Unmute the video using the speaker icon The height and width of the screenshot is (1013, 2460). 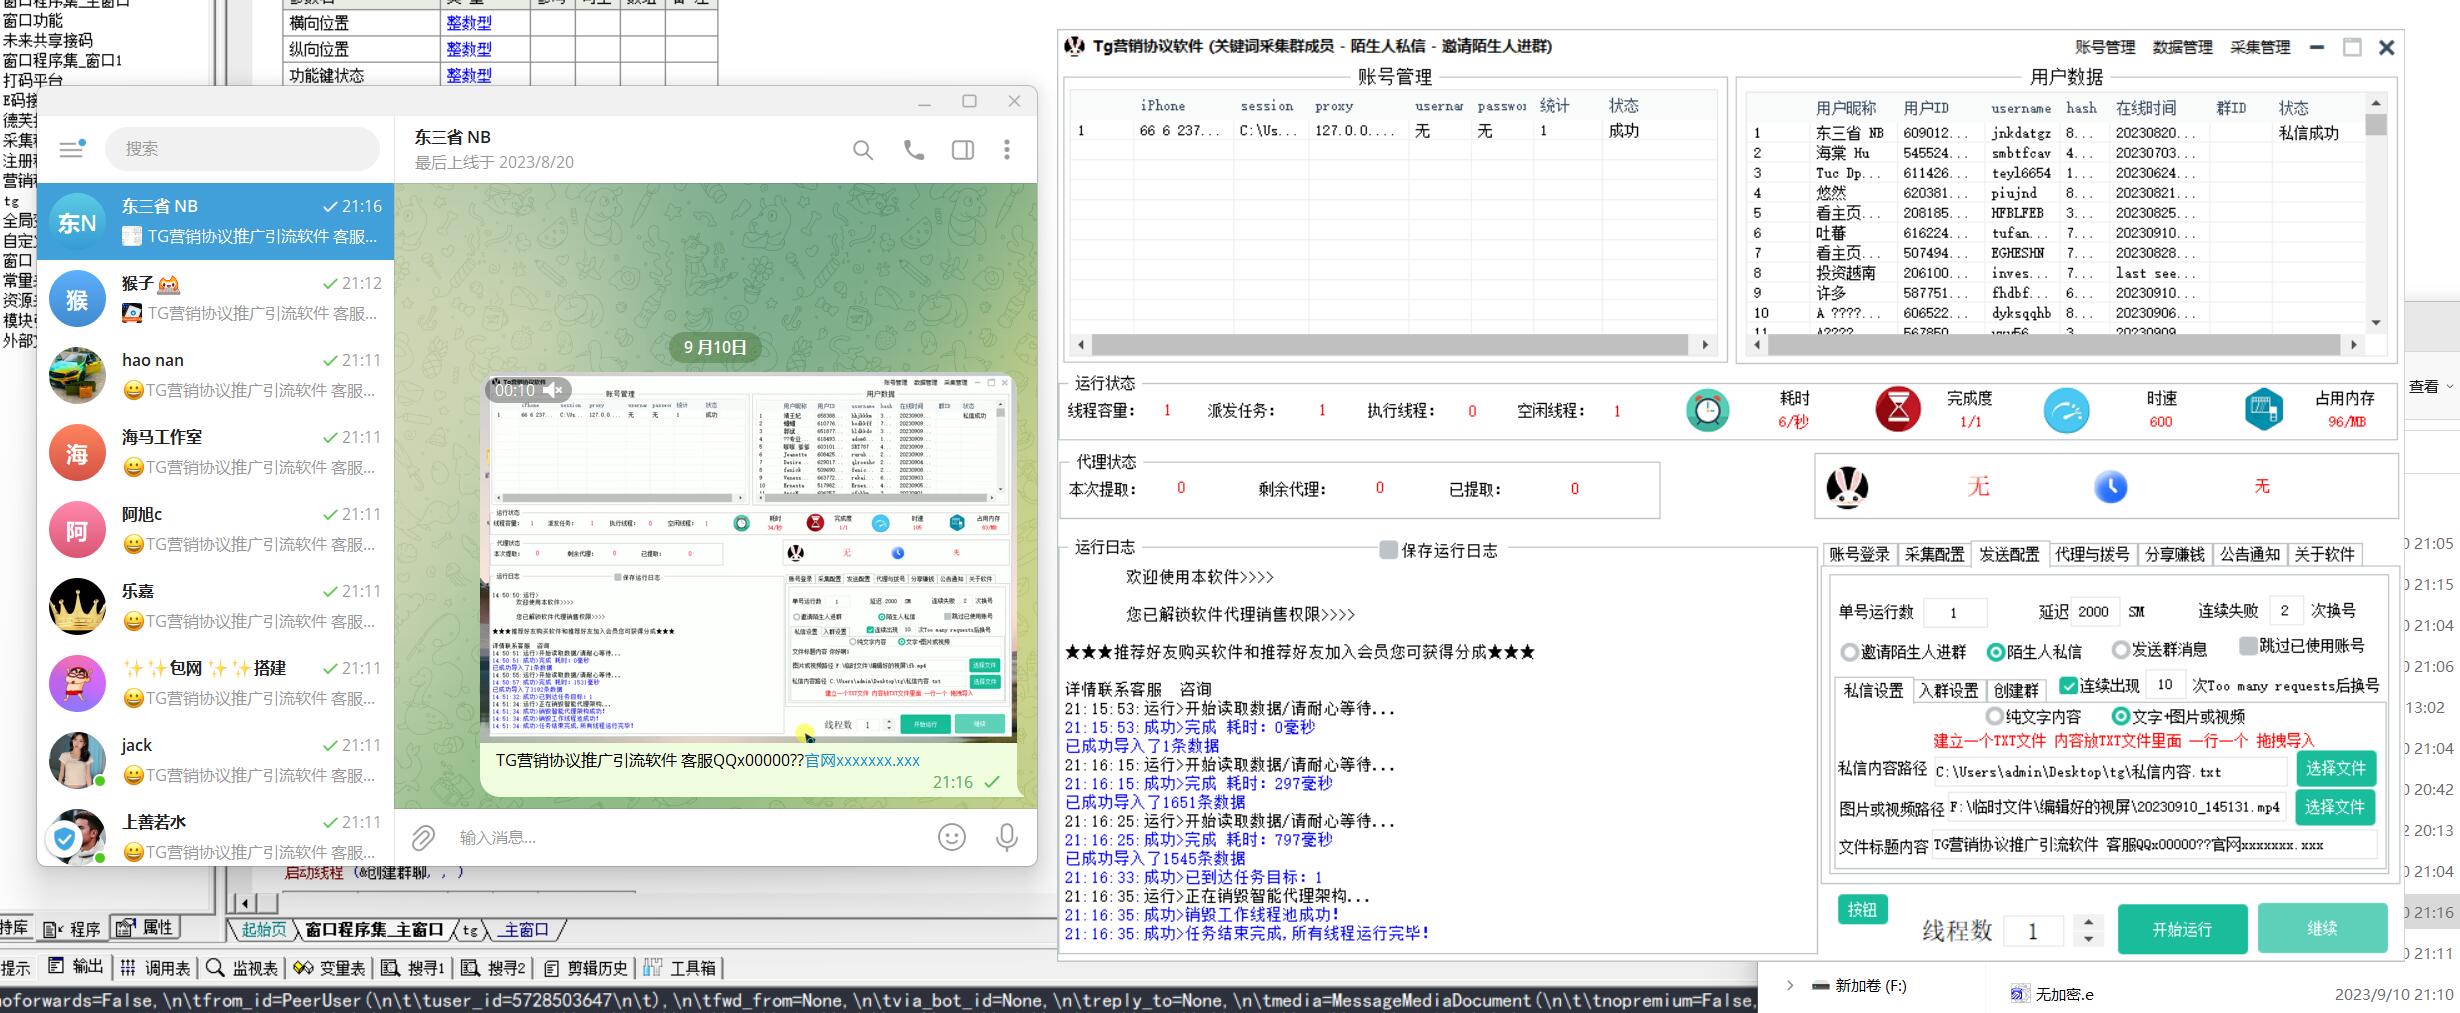[553, 390]
